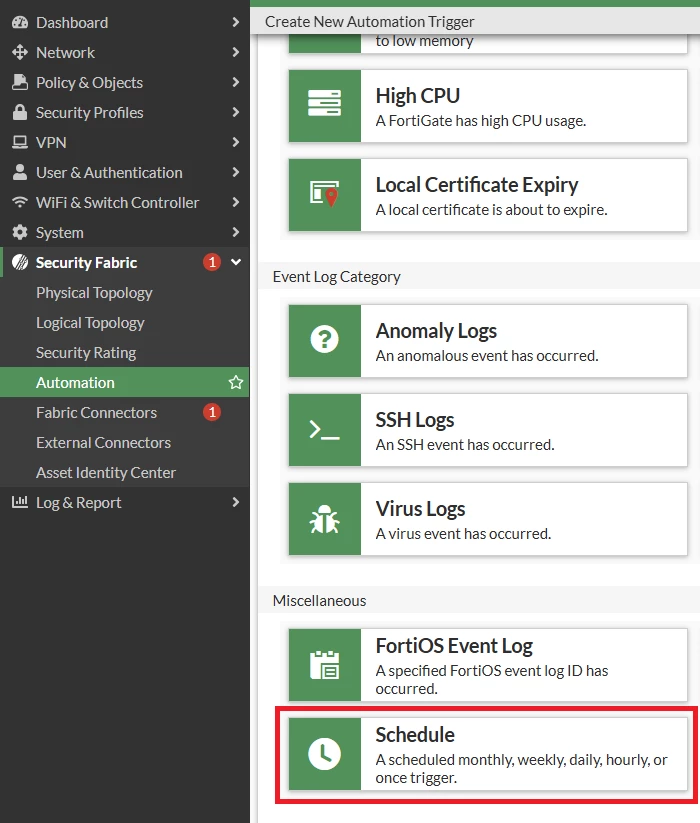Select the Automation submenu item
Image resolution: width=700 pixels, height=823 pixels.
(x=124, y=382)
